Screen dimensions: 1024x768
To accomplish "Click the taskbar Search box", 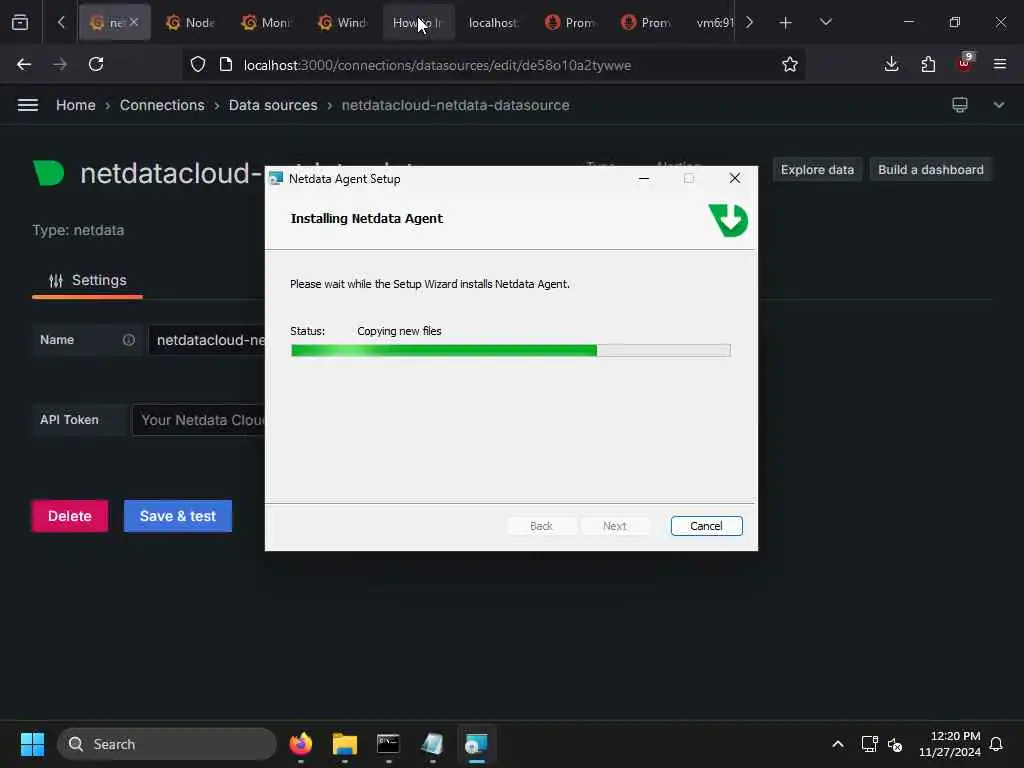I will 167,744.
